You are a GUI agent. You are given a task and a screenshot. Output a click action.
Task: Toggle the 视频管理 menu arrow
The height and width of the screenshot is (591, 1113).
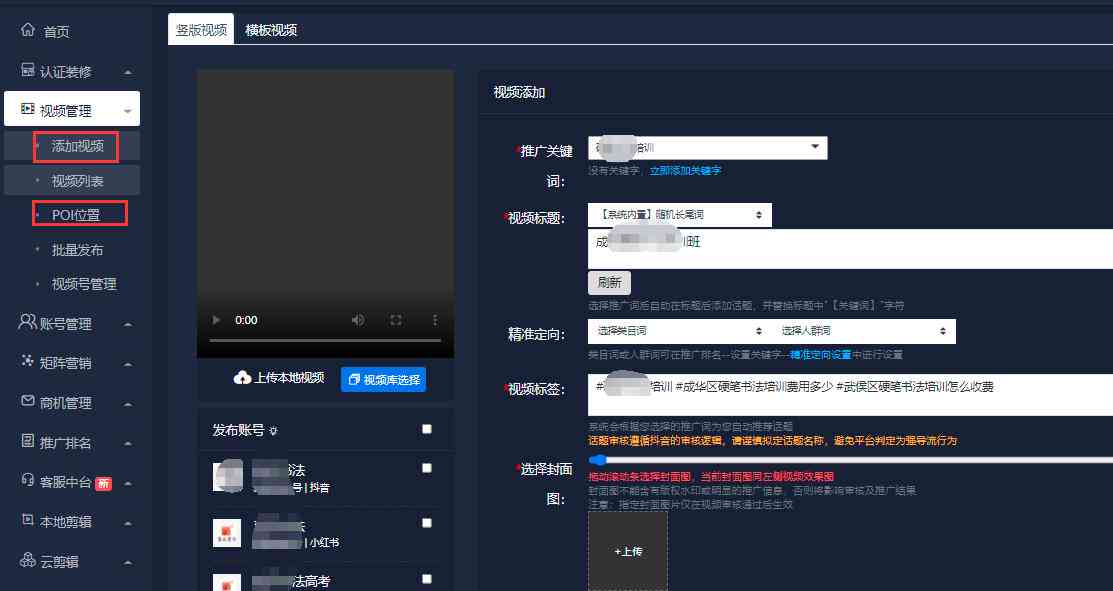tap(128, 111)
